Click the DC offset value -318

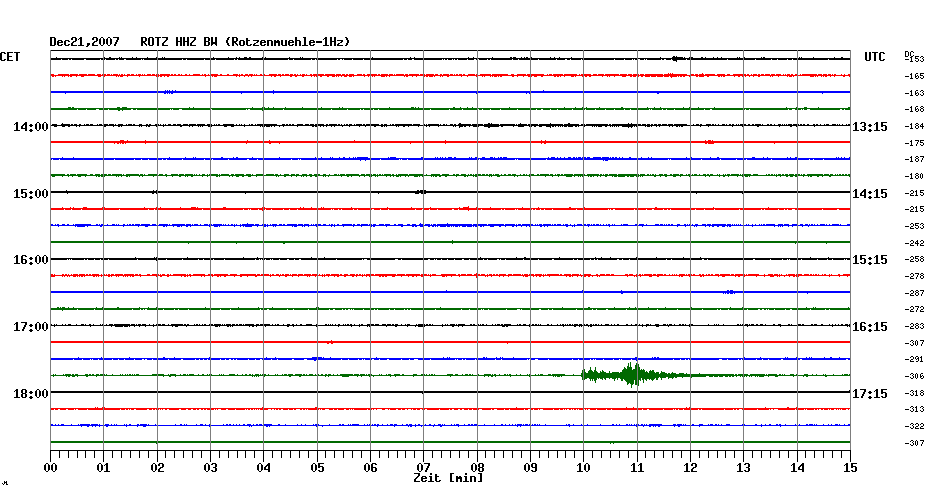pyautogui.click(x=915, y=393)
